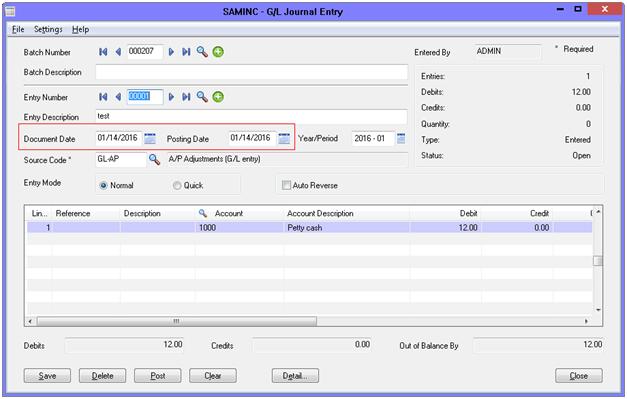This screenshot has height=399, width=627.
Task: Open the Help menu
Action: (80, 29)
